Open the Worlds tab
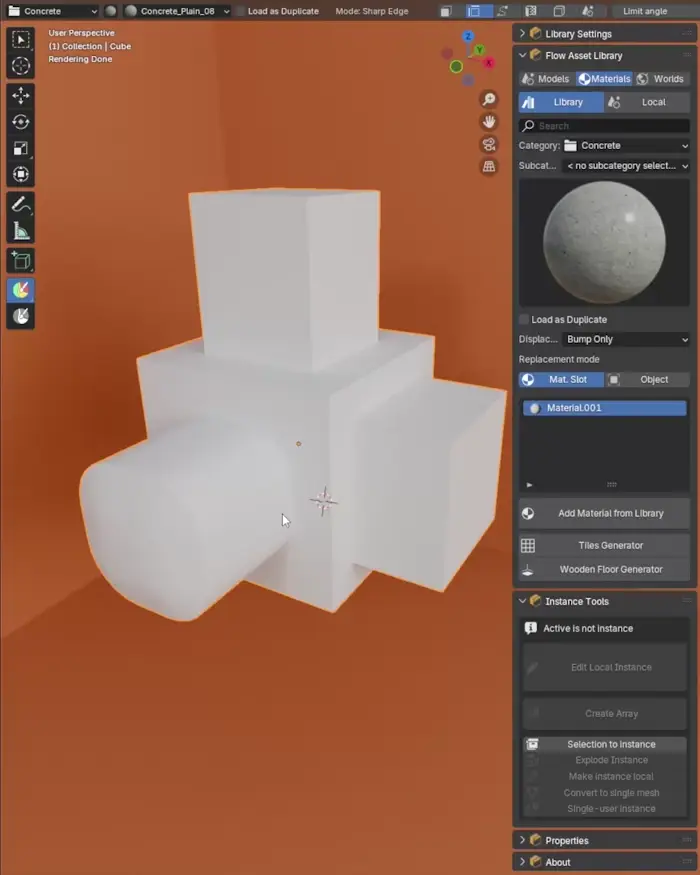The height and width of the screenshot is (875, 700). pyautogui.click(x=662, y=79)
